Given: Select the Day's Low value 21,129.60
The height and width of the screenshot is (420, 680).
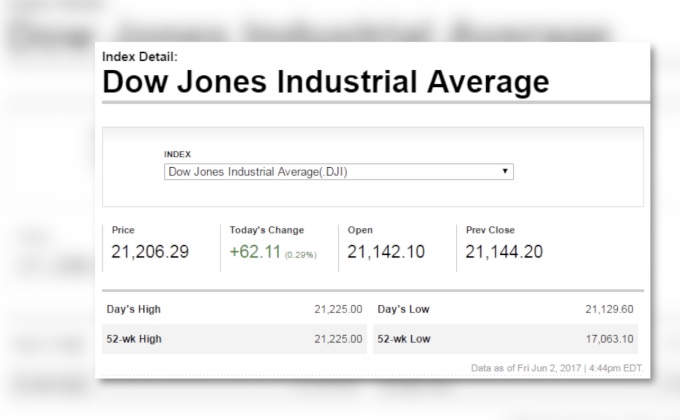Looking at the screenshot, I should (609, 309).
